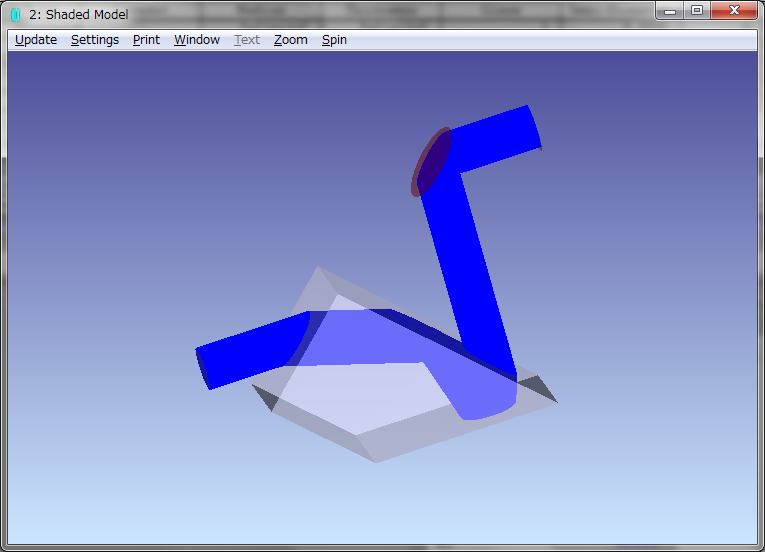Open the Zoom menu

click(x=290, y=40)
